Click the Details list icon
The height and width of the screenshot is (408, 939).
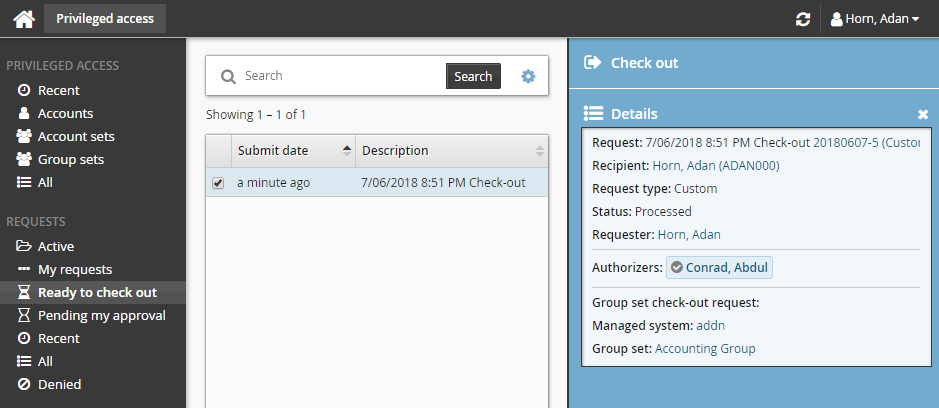tap(593, 114)
